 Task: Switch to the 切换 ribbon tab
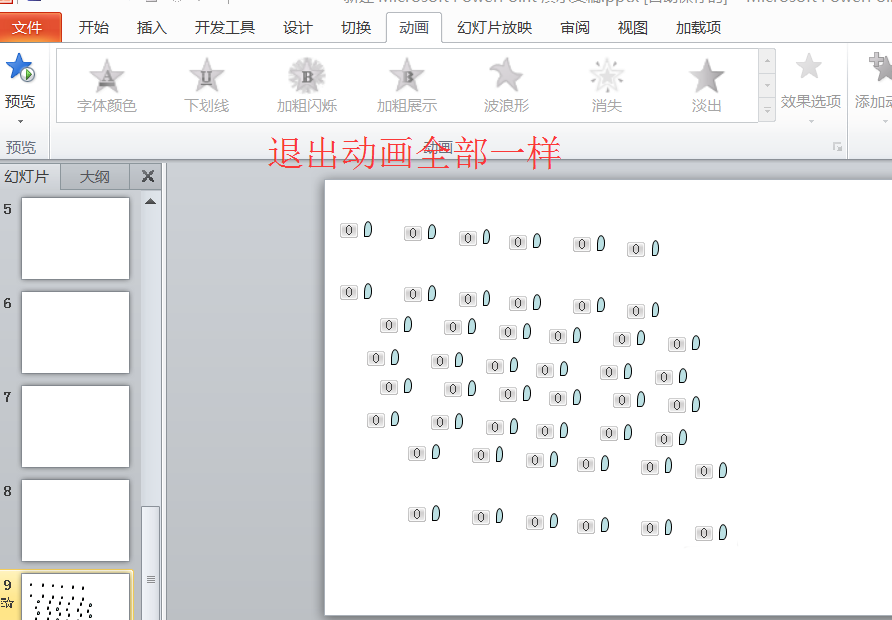pos(355,27)
